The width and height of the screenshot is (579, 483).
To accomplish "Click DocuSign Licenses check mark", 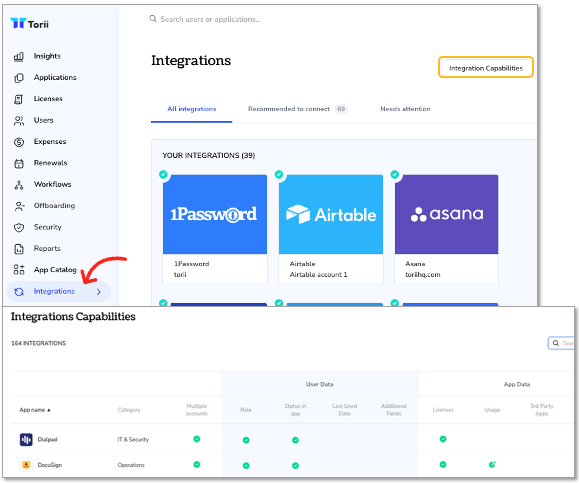I will 443,465.
